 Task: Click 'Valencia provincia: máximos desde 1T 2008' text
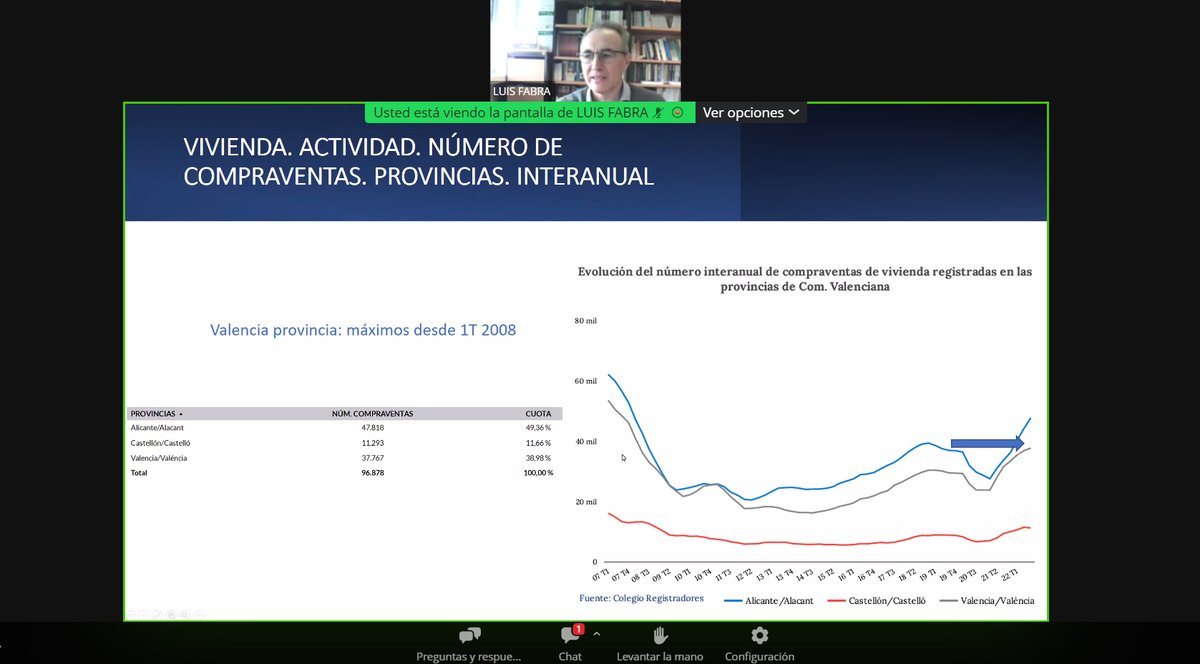[363, 329]
